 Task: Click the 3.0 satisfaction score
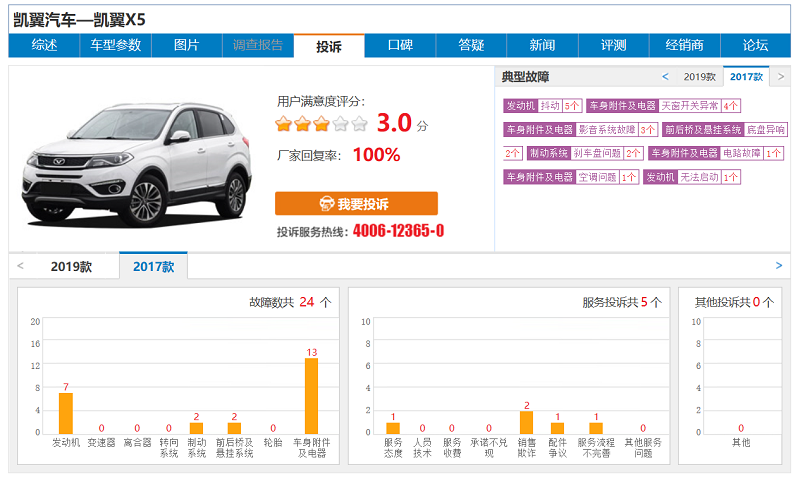(394, 123)
